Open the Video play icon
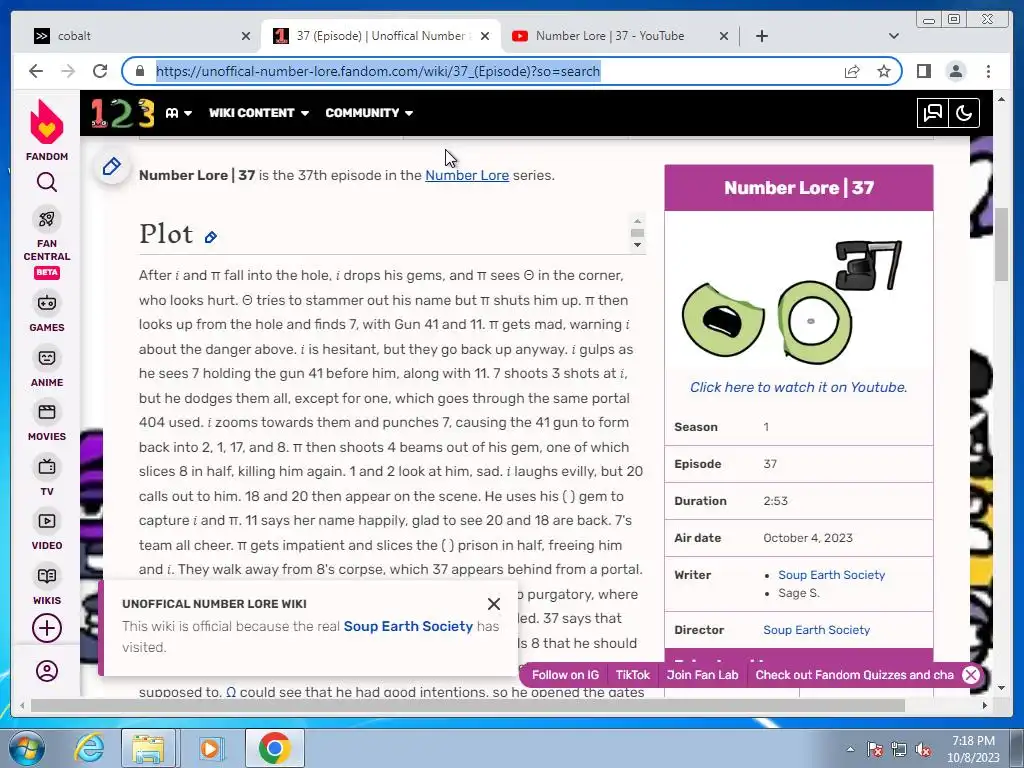1024x768 pixels. (46, 521)
